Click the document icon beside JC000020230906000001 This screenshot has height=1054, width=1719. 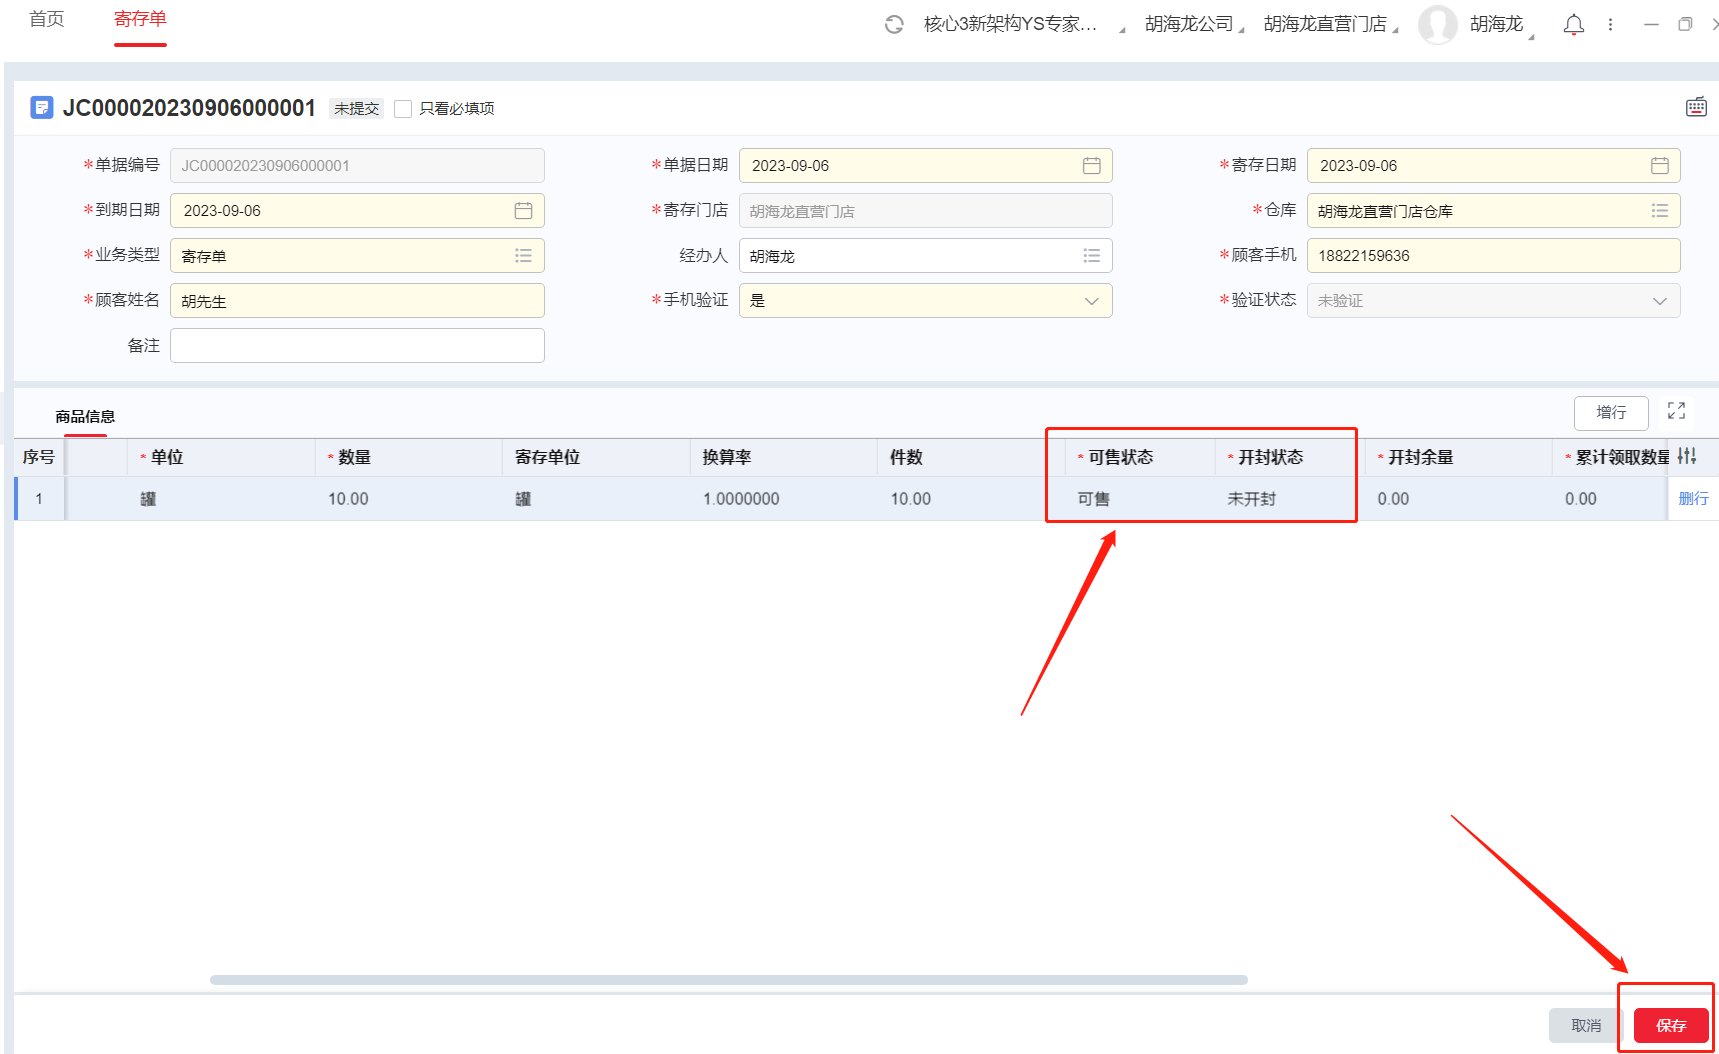click(x=42, y=107)
